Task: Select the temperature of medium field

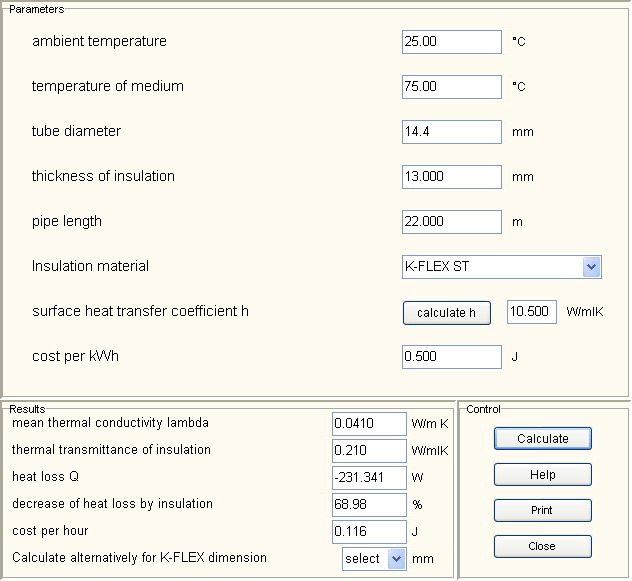Action: (x=451, y=87)
